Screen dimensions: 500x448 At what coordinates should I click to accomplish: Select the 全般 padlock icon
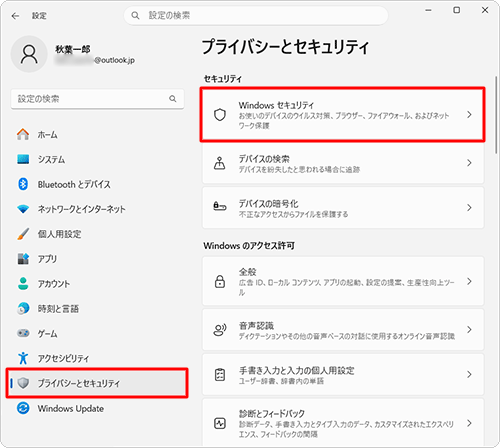coord(220,282)
